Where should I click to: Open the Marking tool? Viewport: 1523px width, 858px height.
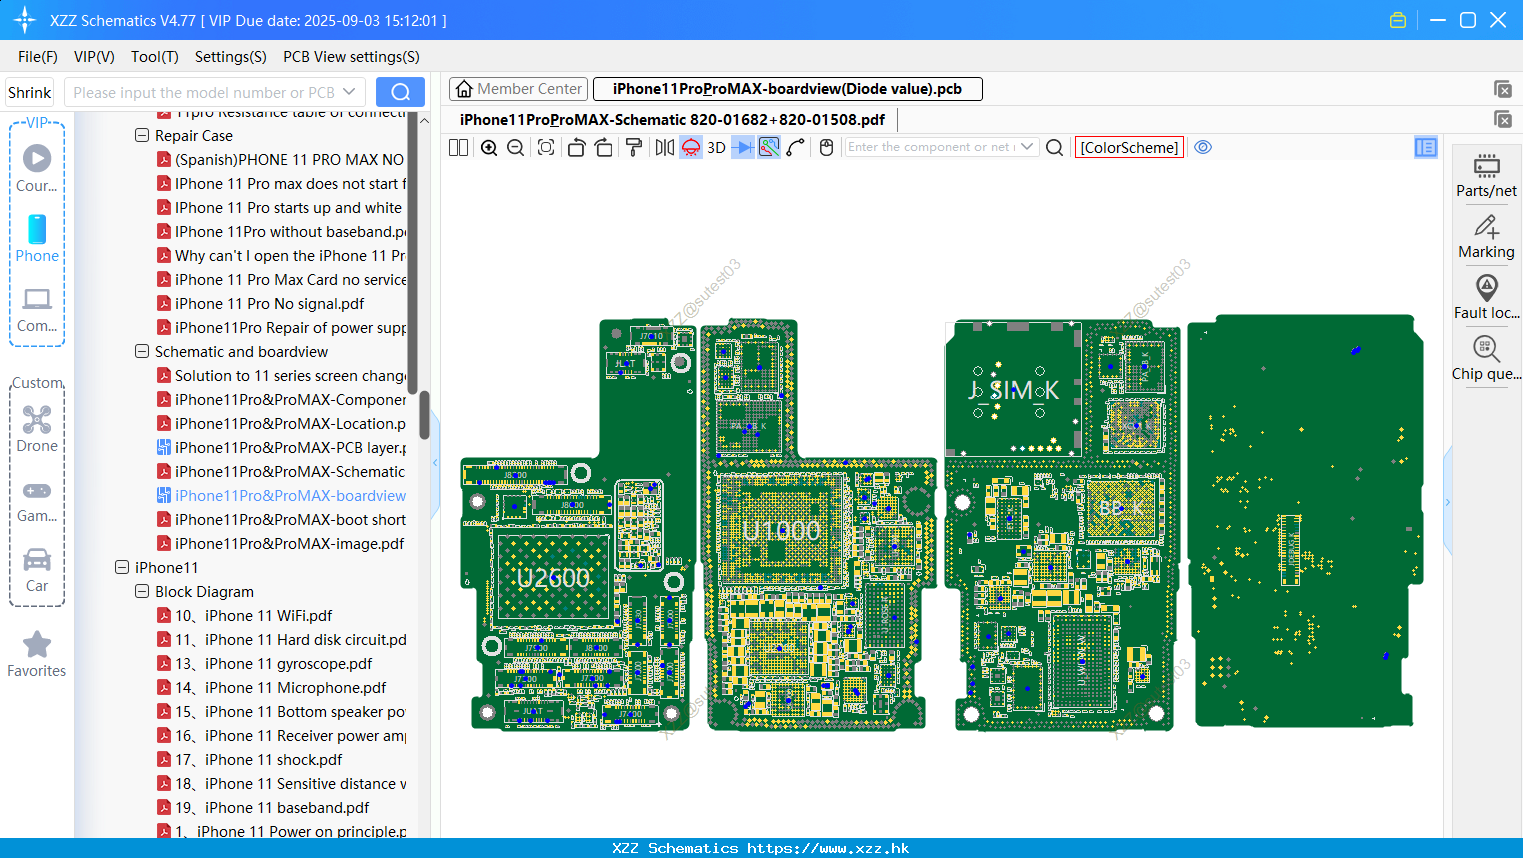[1486, 237]
